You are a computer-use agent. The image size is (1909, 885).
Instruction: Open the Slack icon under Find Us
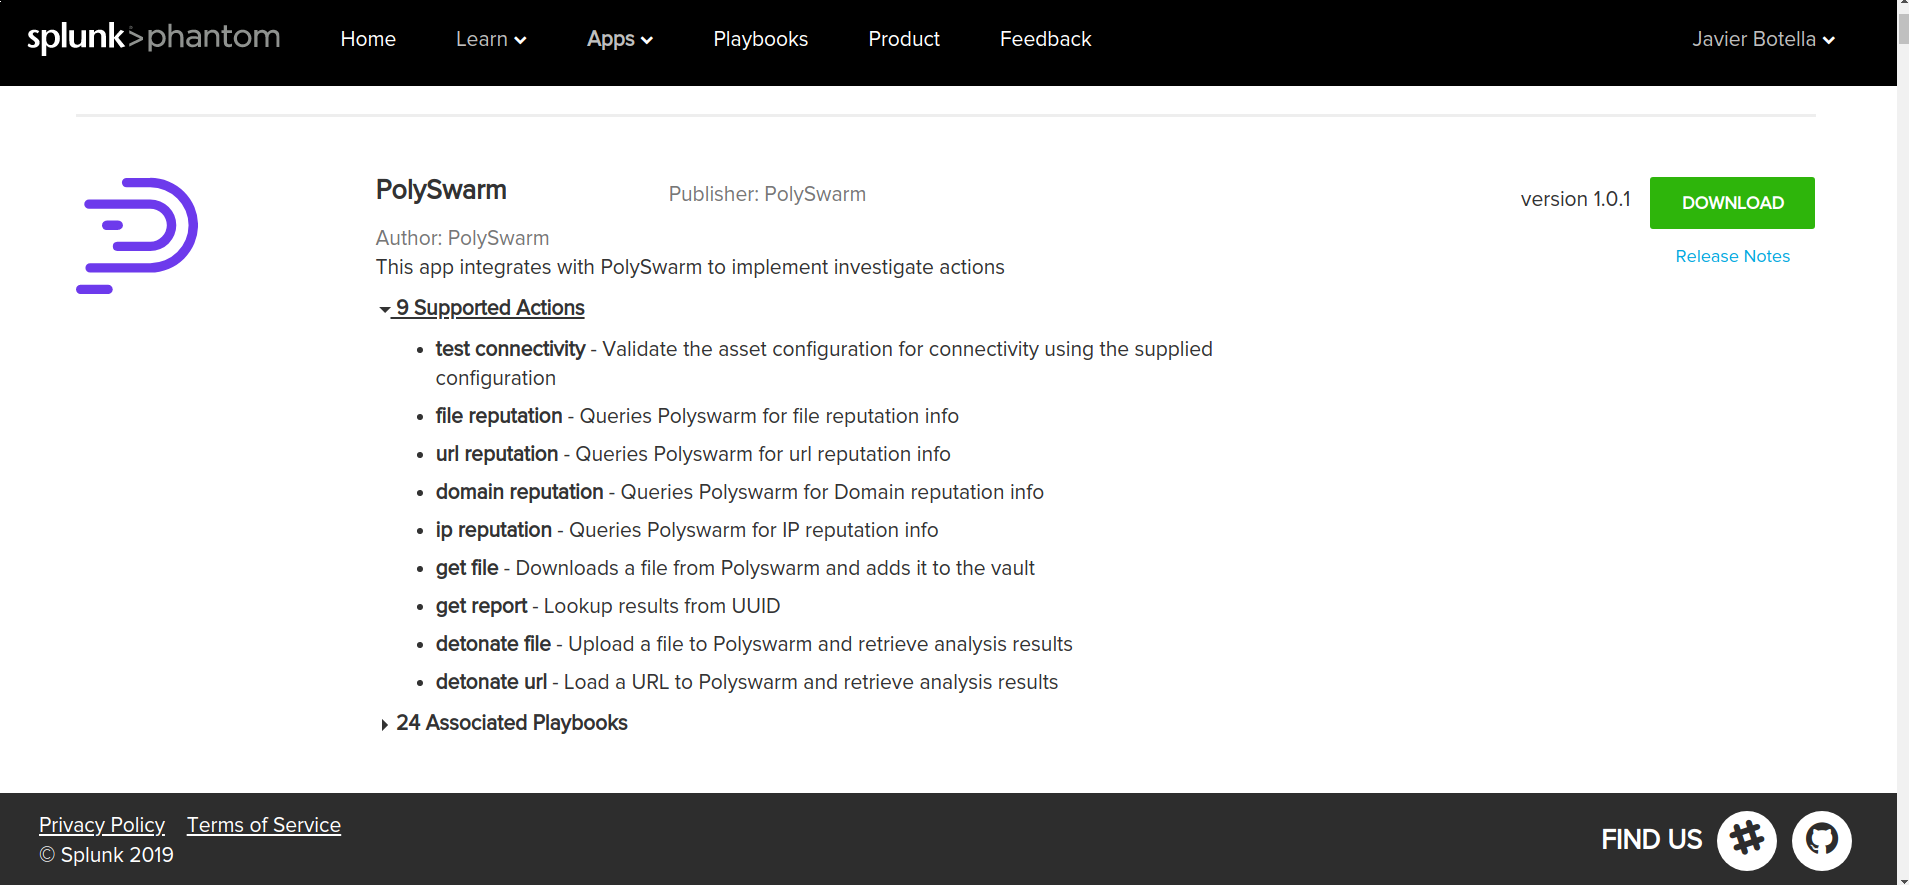(x=1747, y=840)
